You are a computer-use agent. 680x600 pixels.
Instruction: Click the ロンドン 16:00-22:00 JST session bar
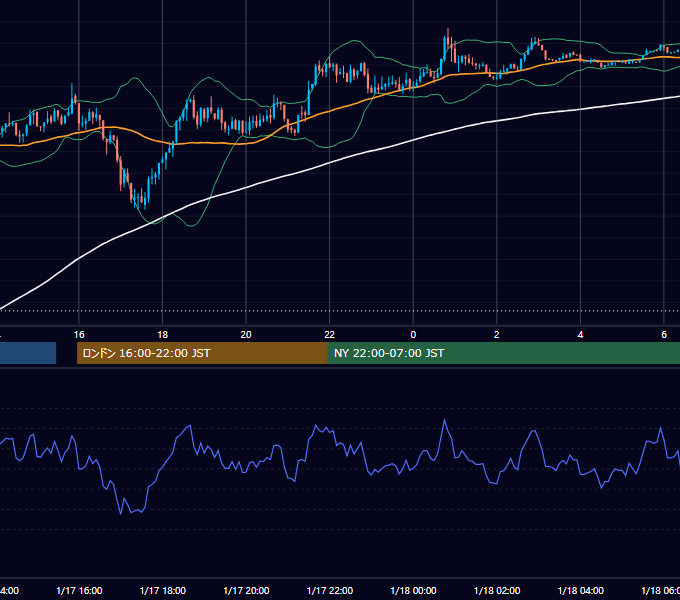tap(202, 353)
